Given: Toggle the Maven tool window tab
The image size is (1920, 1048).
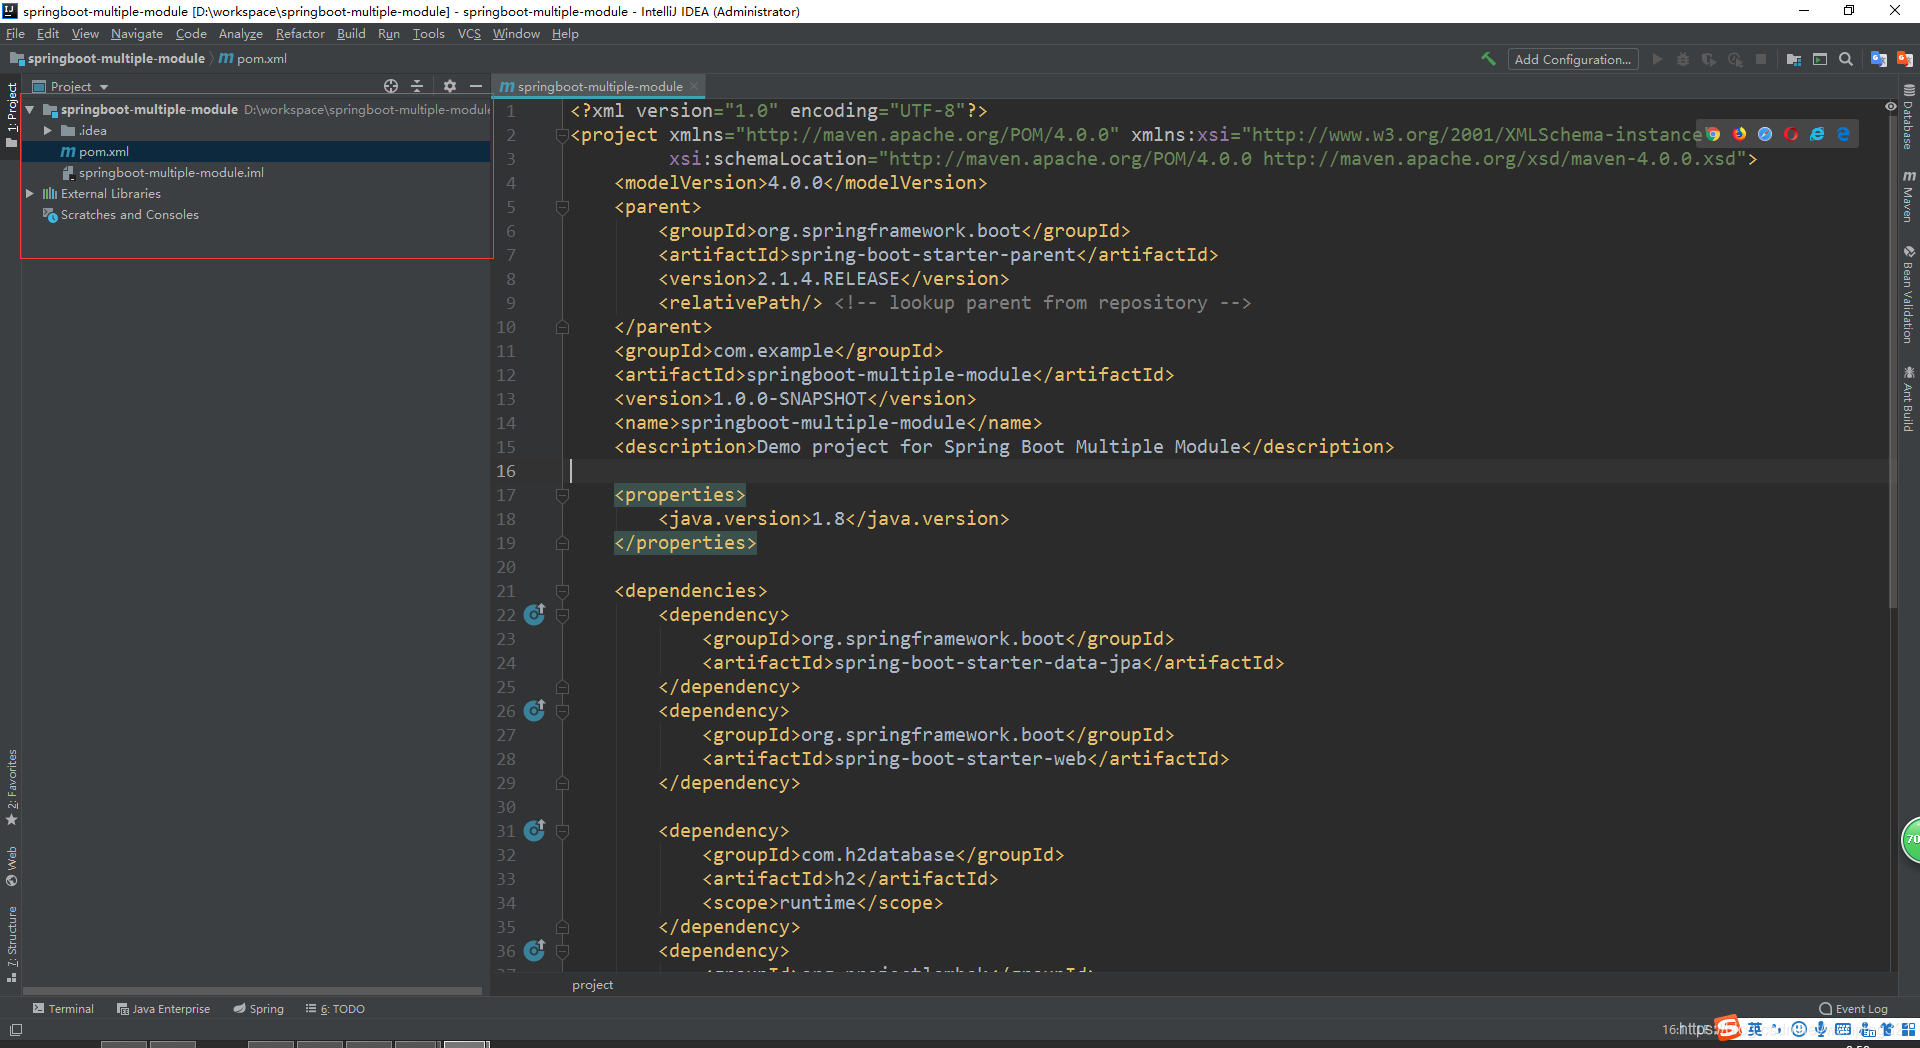Looking at the screenshot, I should 1909,195.
